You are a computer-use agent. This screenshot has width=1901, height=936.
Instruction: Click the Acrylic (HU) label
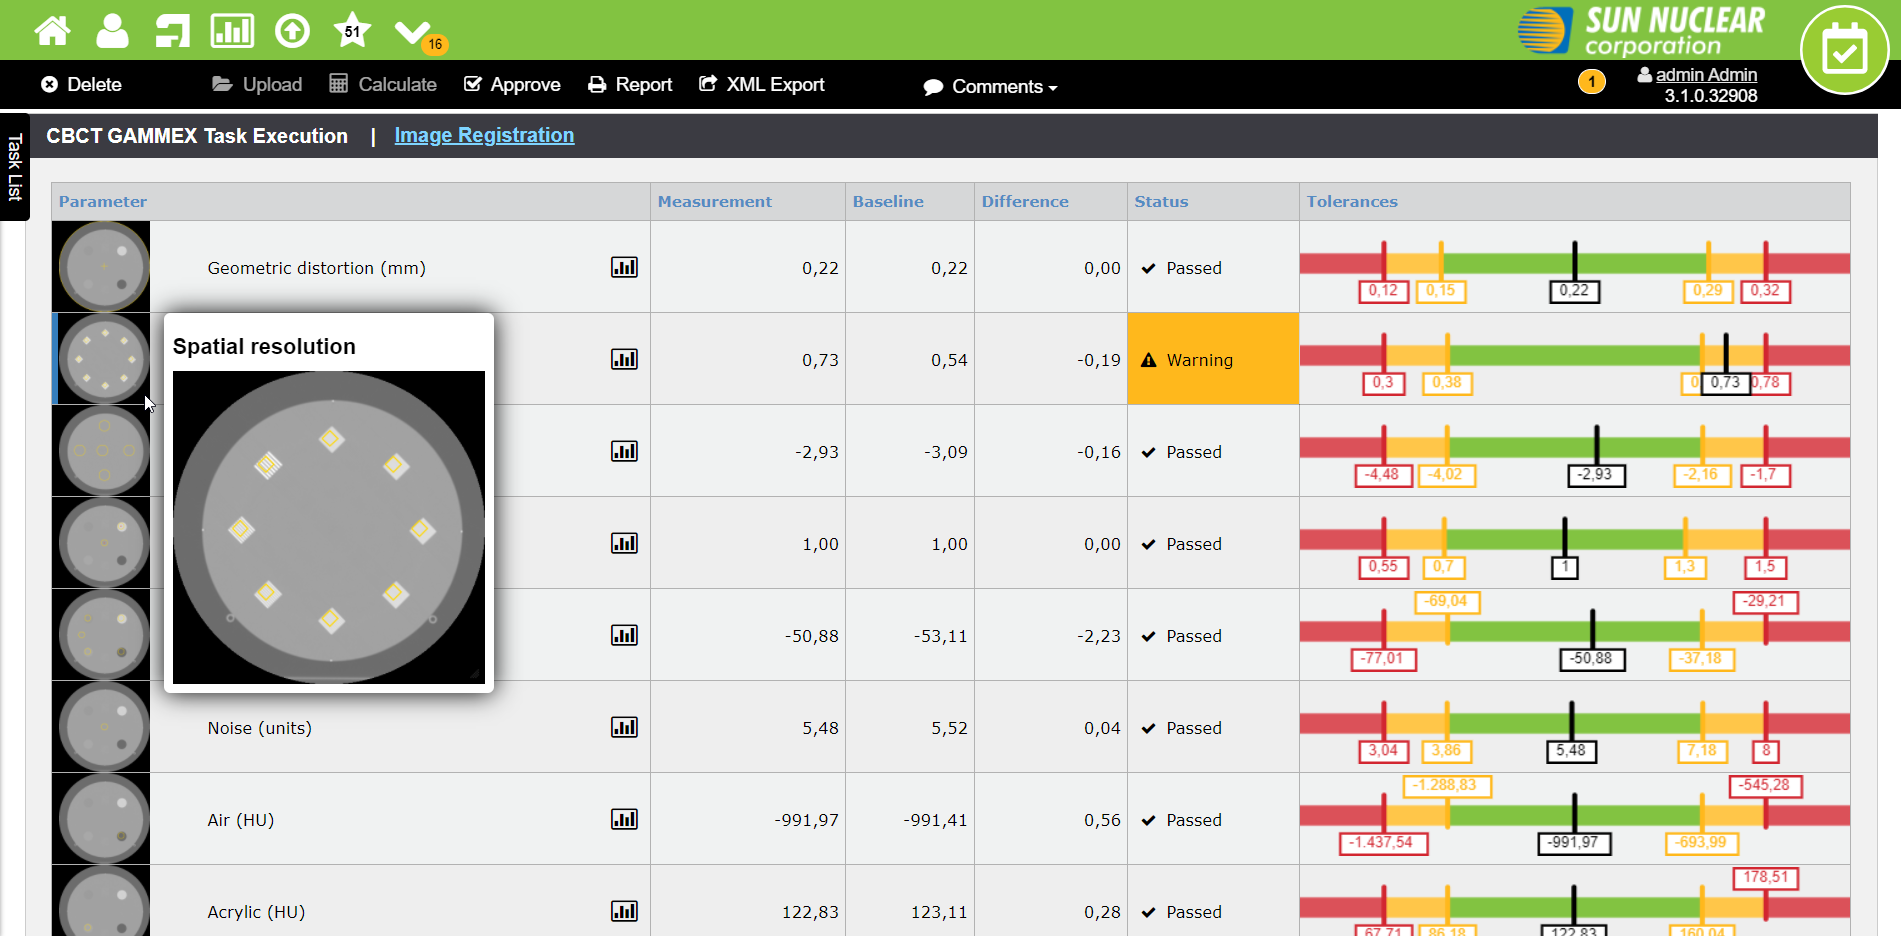point(257,912)
